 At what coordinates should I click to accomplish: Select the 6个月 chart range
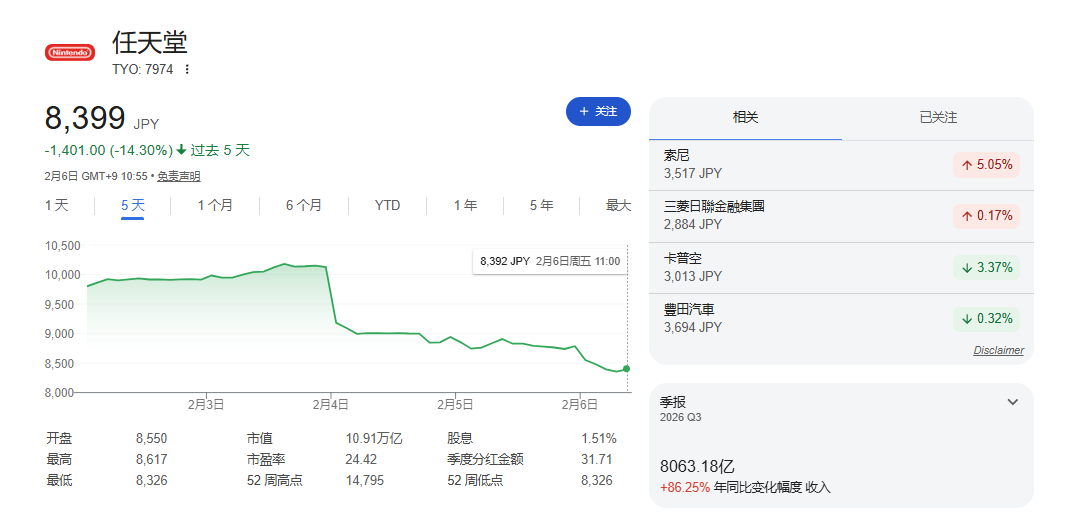[304, 205]
